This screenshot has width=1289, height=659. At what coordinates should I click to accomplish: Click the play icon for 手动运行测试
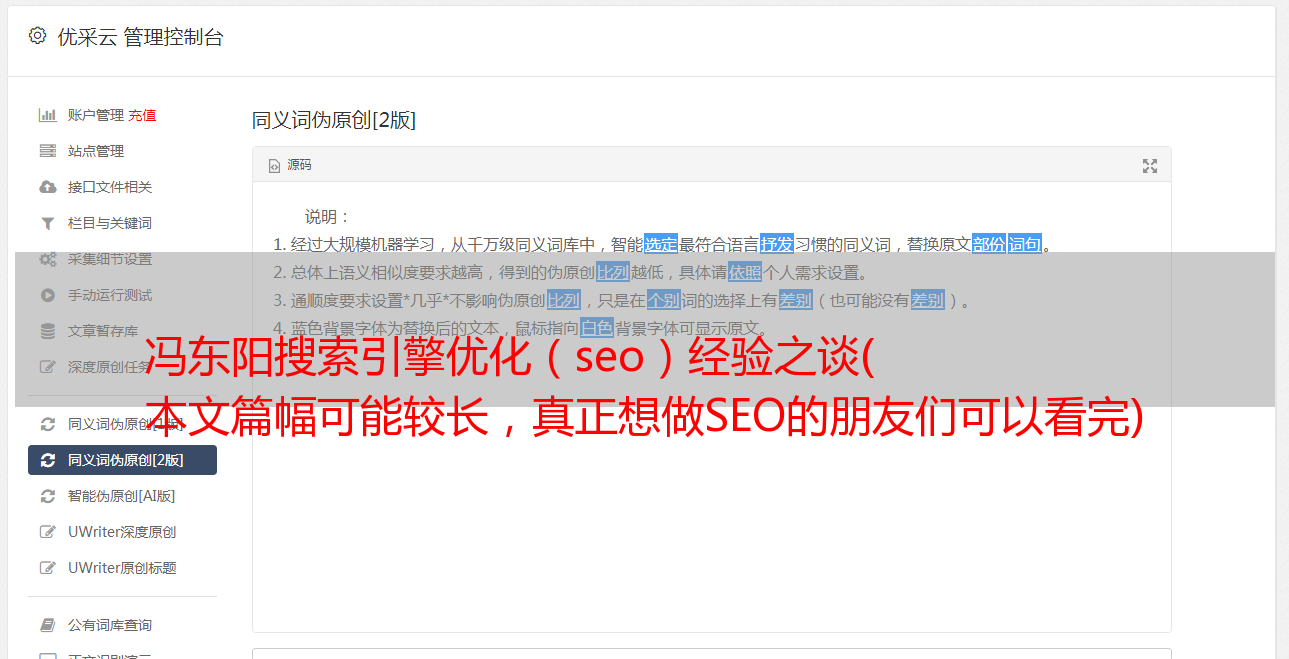(47, 295)
